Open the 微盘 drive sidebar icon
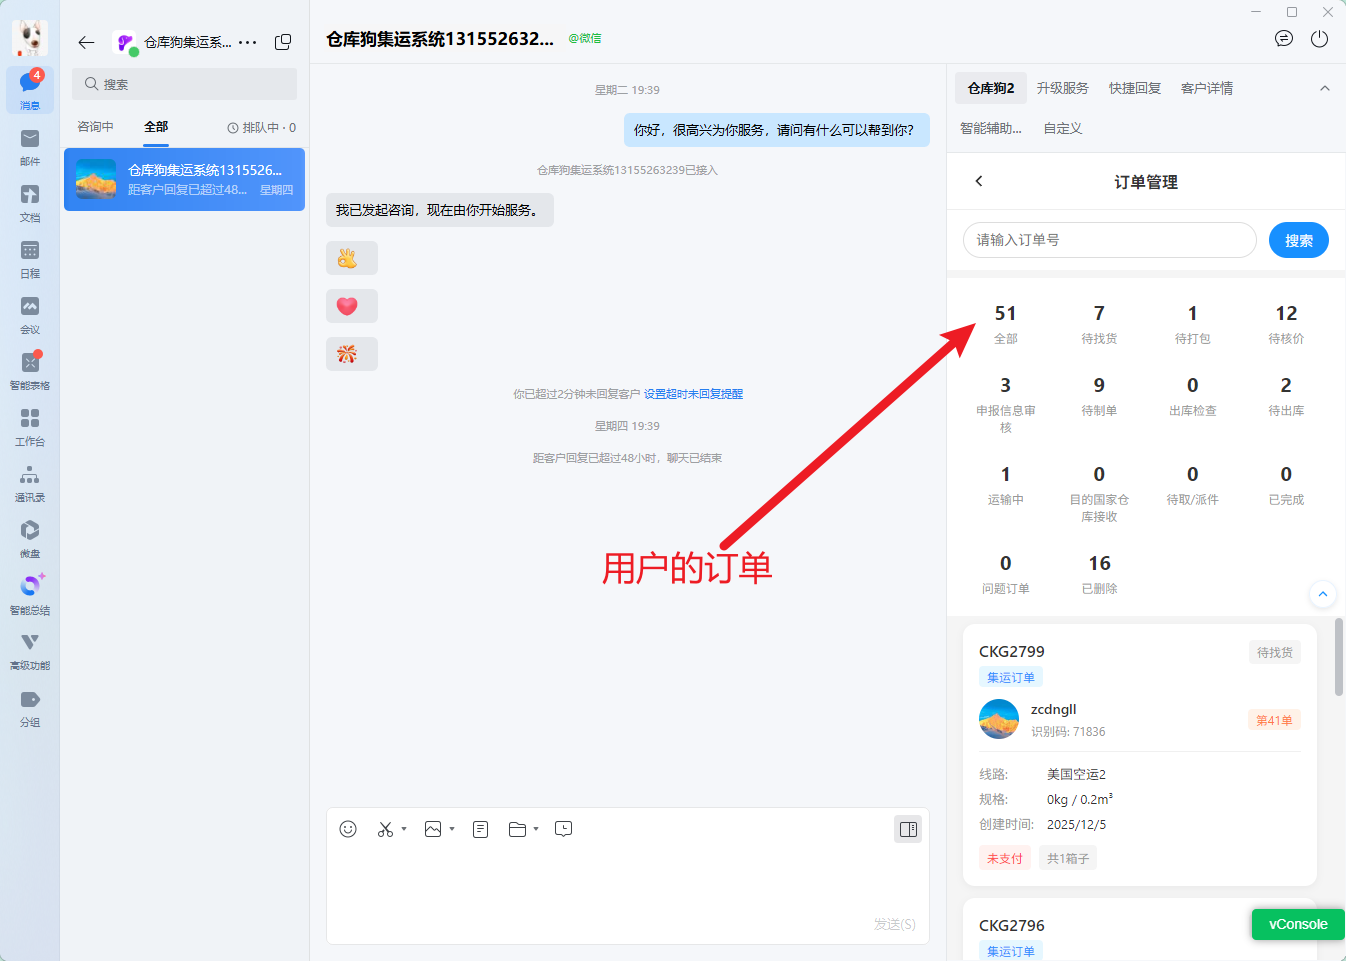 pyautogui.click(x=30, y=538)
